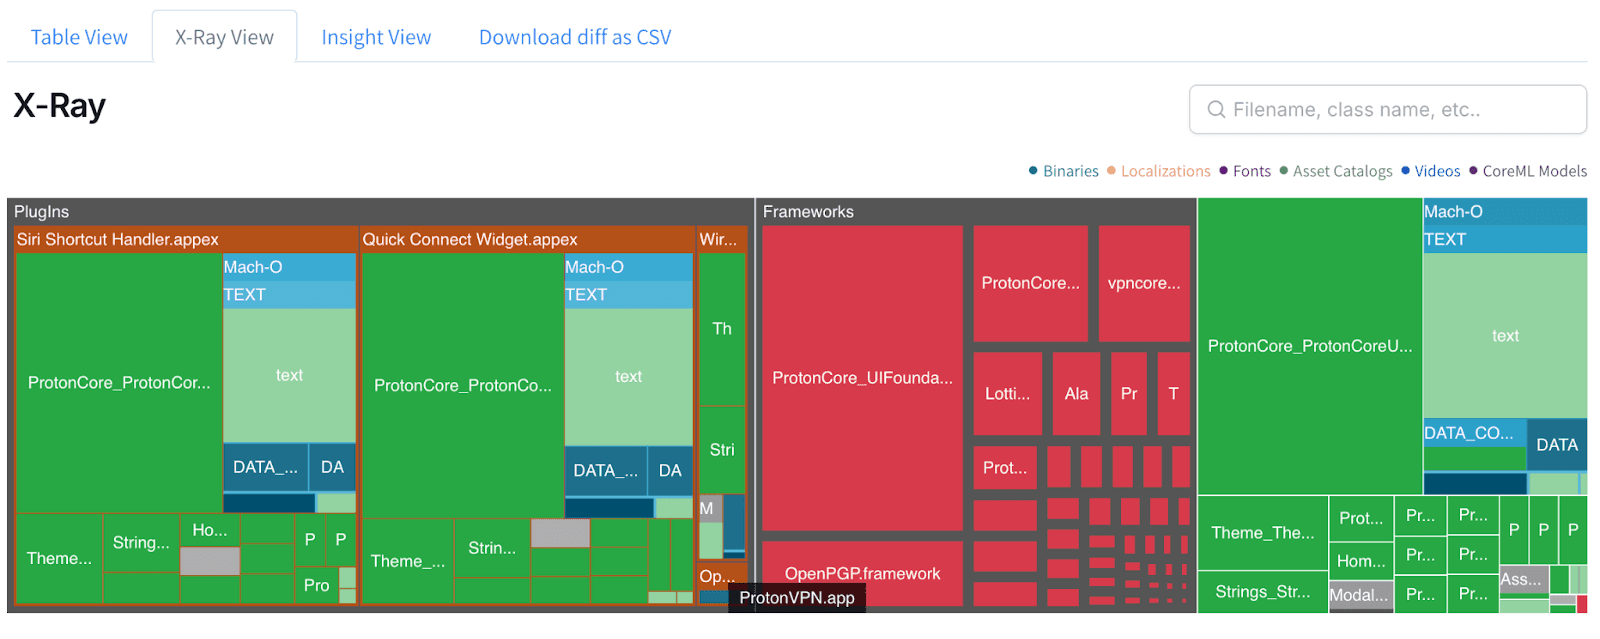Toggle the Binaries legend dot
The image size is (1600, 639).
(x=1033, y=171)
